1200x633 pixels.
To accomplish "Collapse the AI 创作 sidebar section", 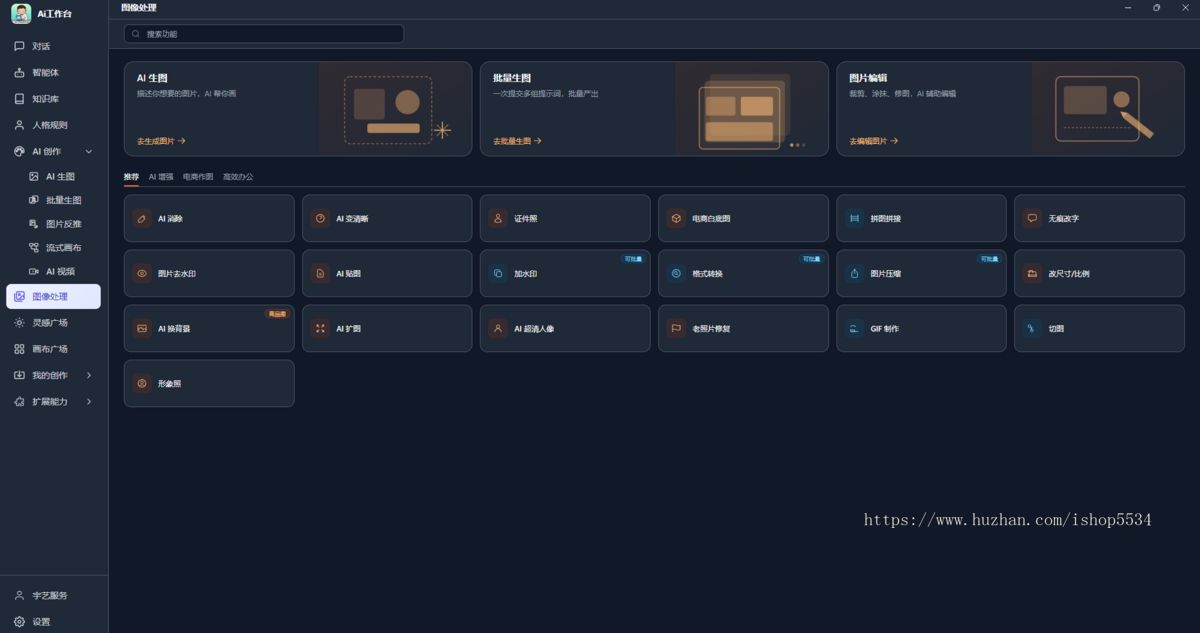I will click(x=89, y=152).
